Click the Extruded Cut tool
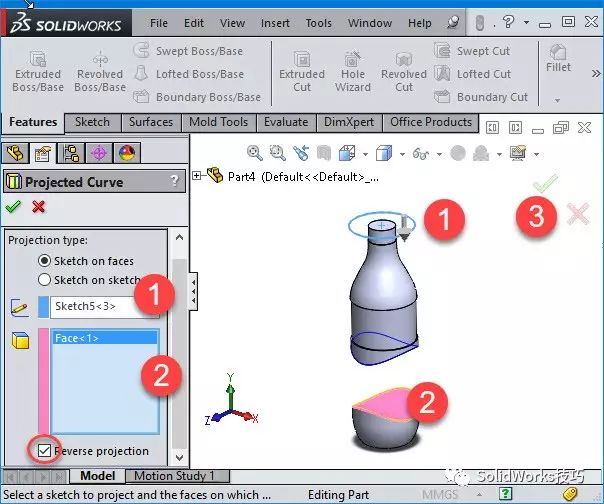 [302, 72]
